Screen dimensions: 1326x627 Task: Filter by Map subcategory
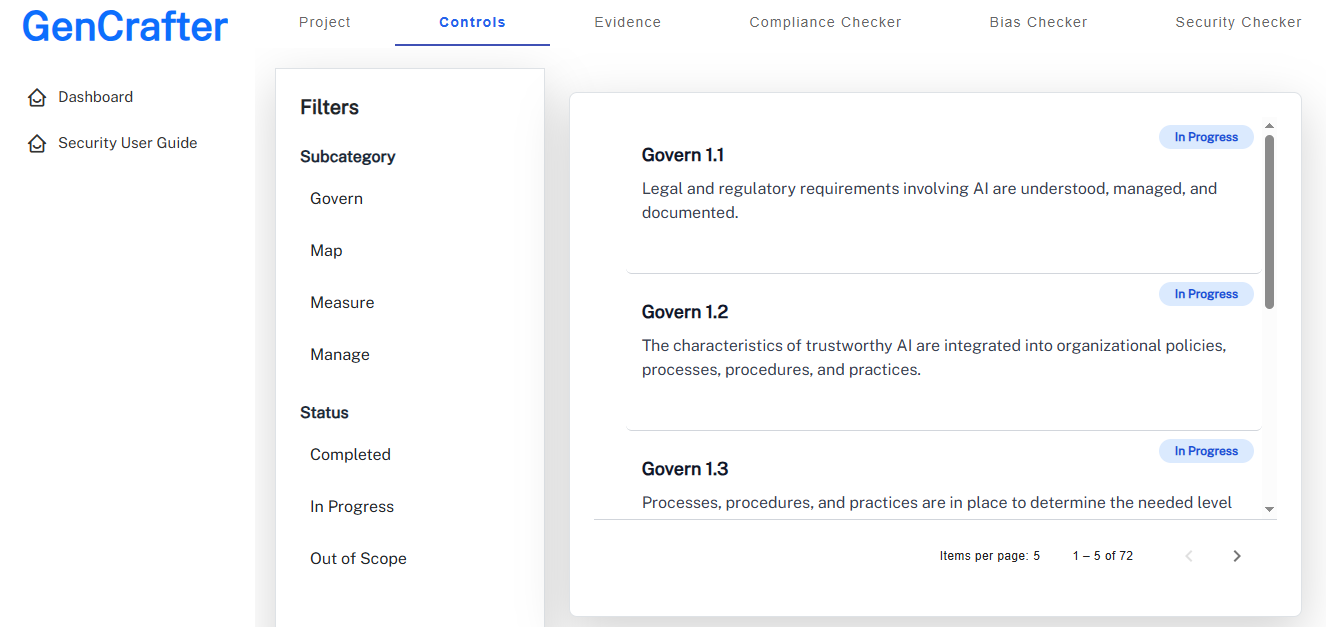[x=326, y=251]
